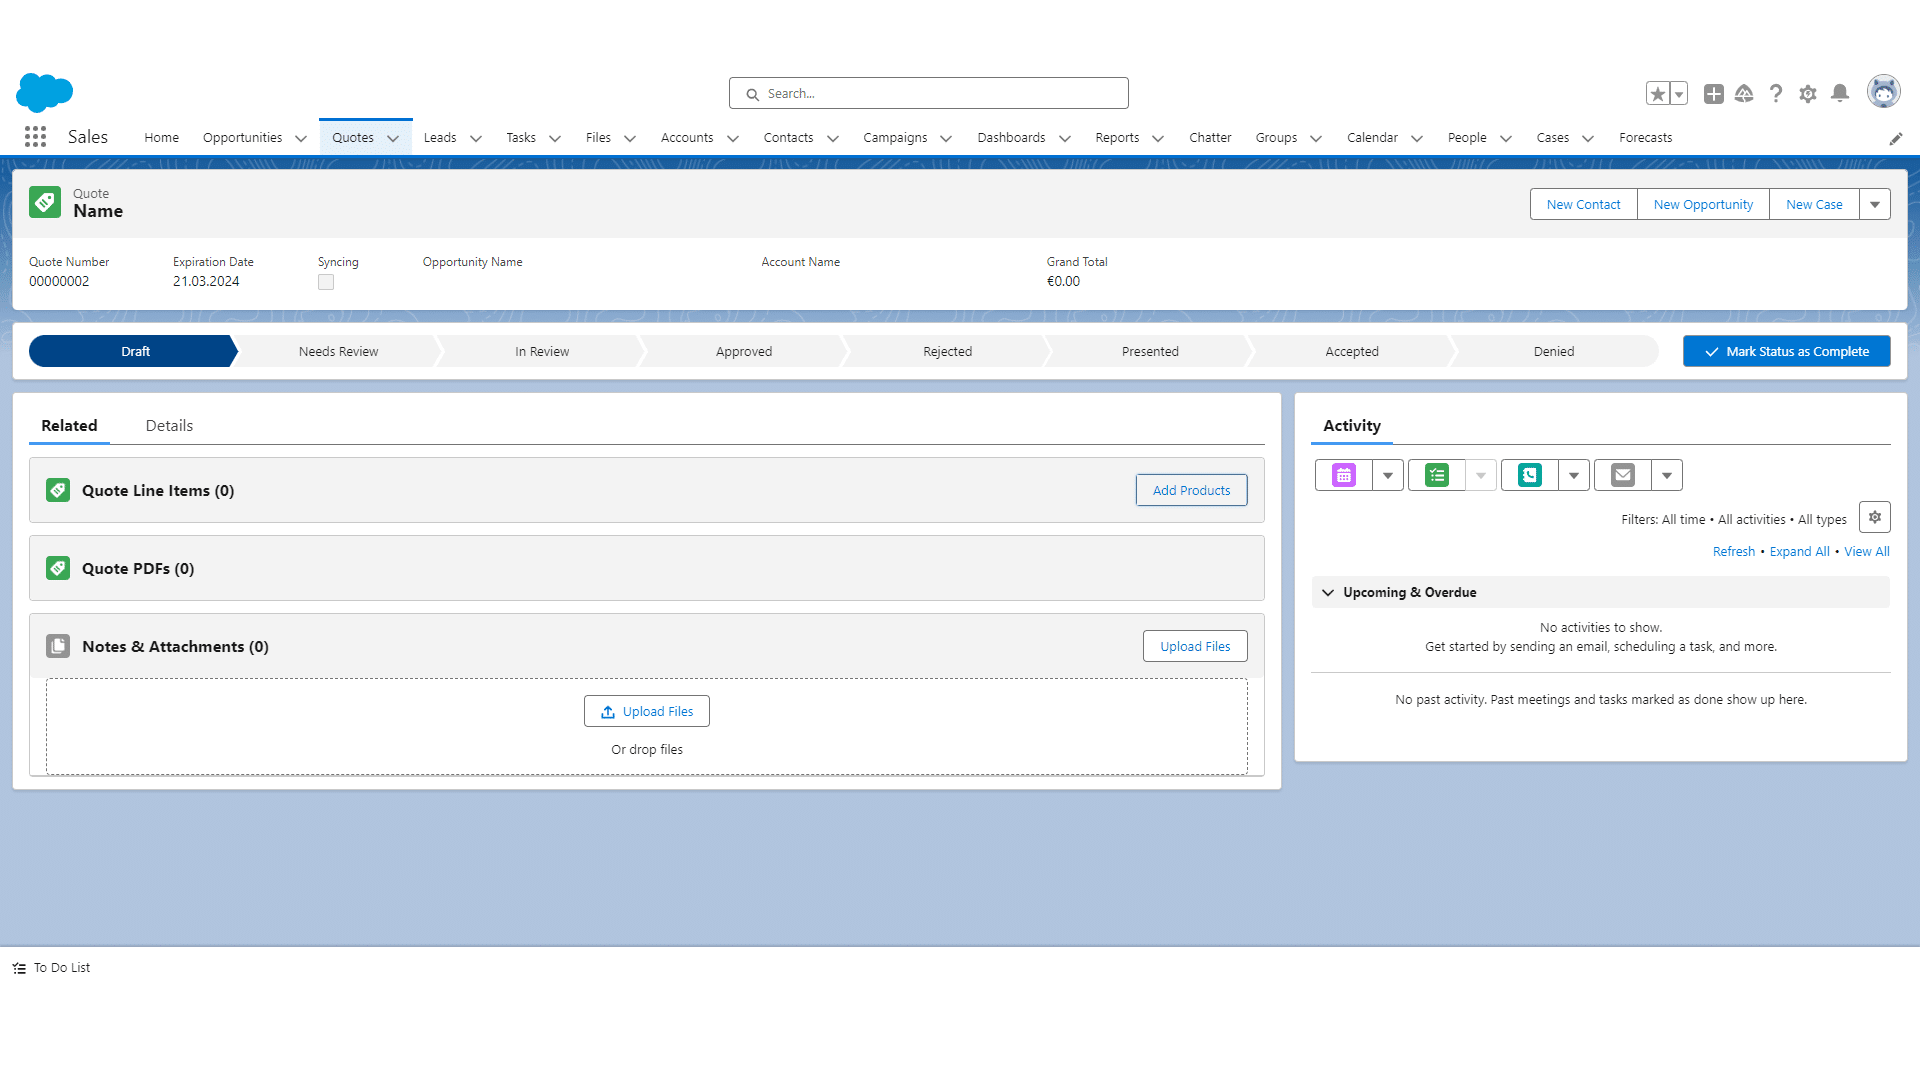
Task: Expand the Opportunities tab dropdown chevron
Action: [x=301, y=138]
